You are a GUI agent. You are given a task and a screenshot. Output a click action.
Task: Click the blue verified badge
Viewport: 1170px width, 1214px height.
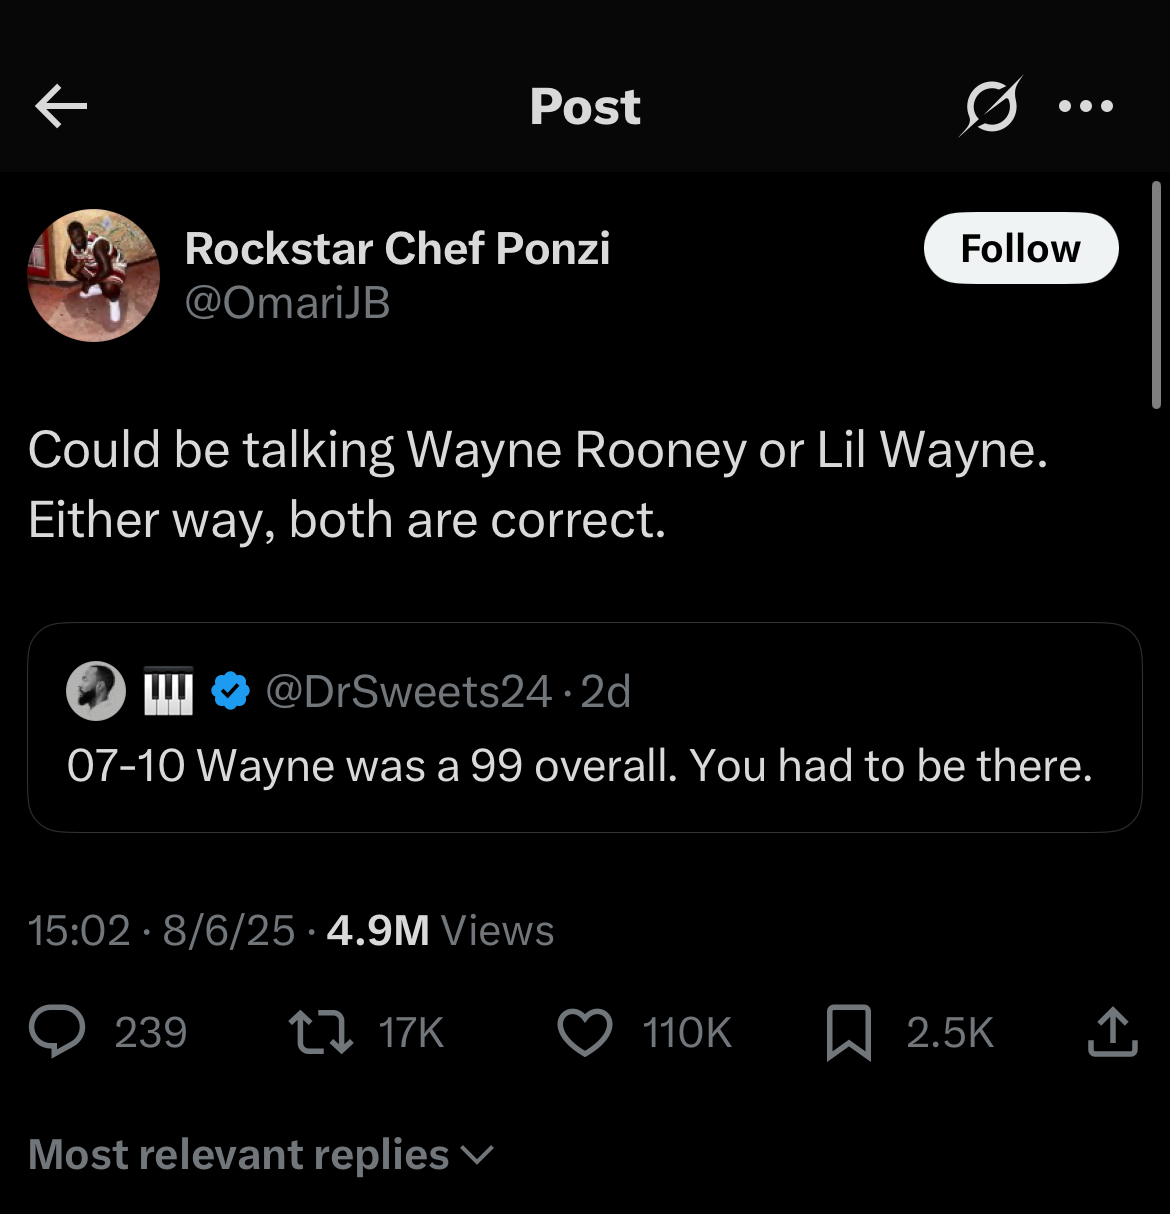tap(231, 691)
